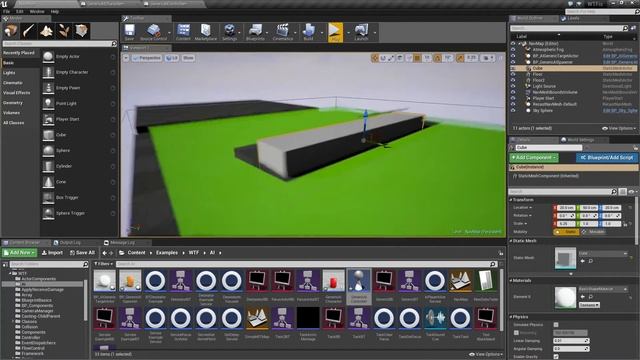
Task: Click Save All in Content Browser
Action: point(82,253)
